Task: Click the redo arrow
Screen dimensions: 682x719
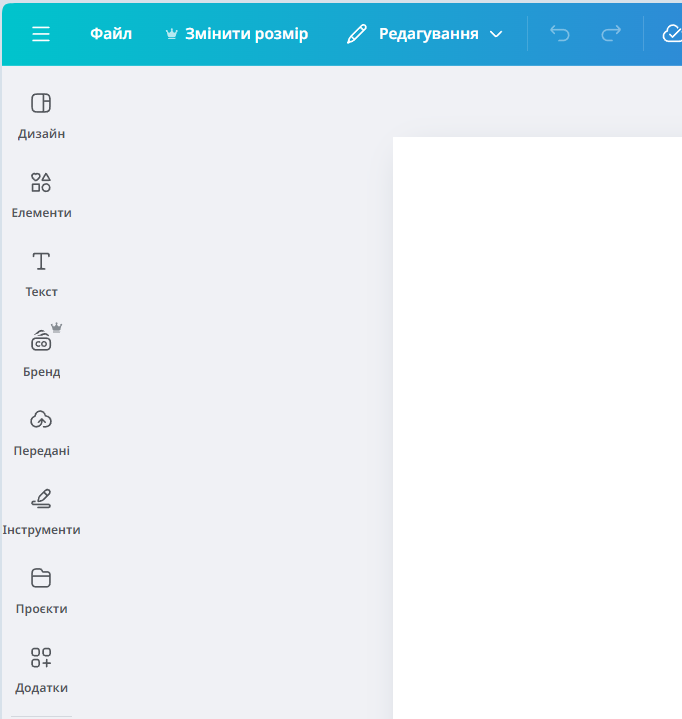Action: pyautogui.click(x=610, y=34)
